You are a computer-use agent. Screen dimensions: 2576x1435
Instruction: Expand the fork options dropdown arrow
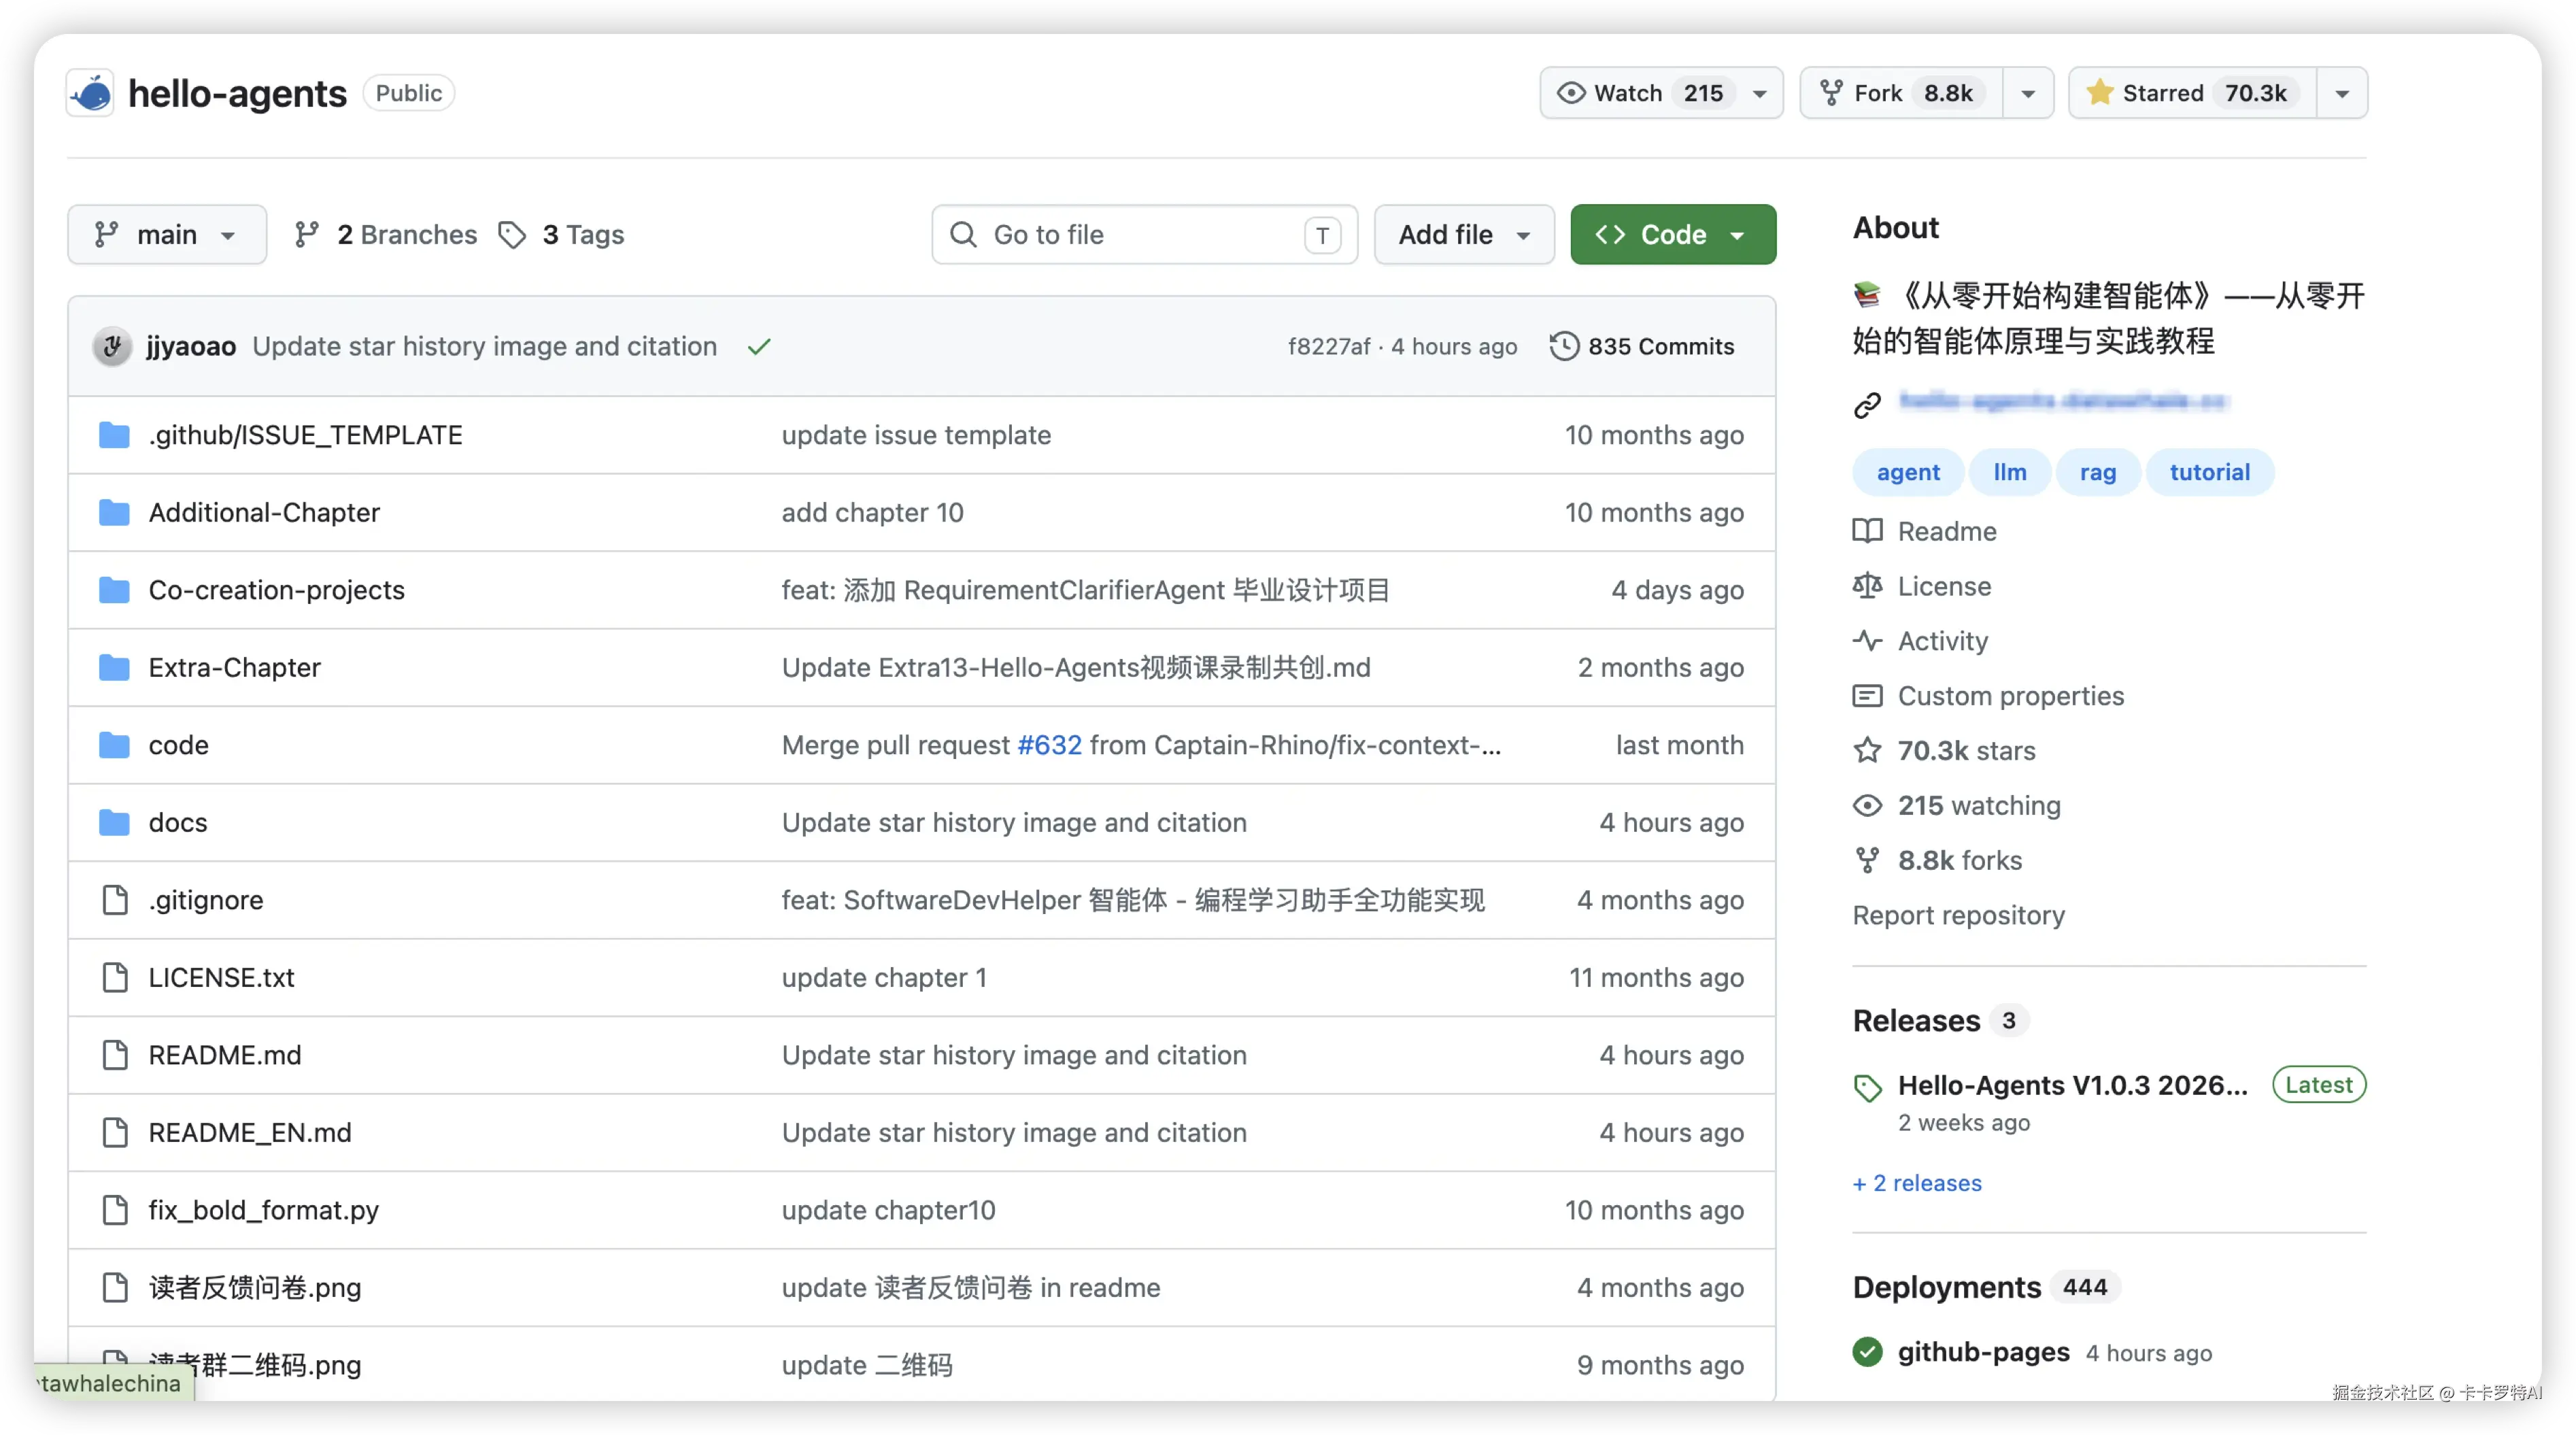(2028, 93)
